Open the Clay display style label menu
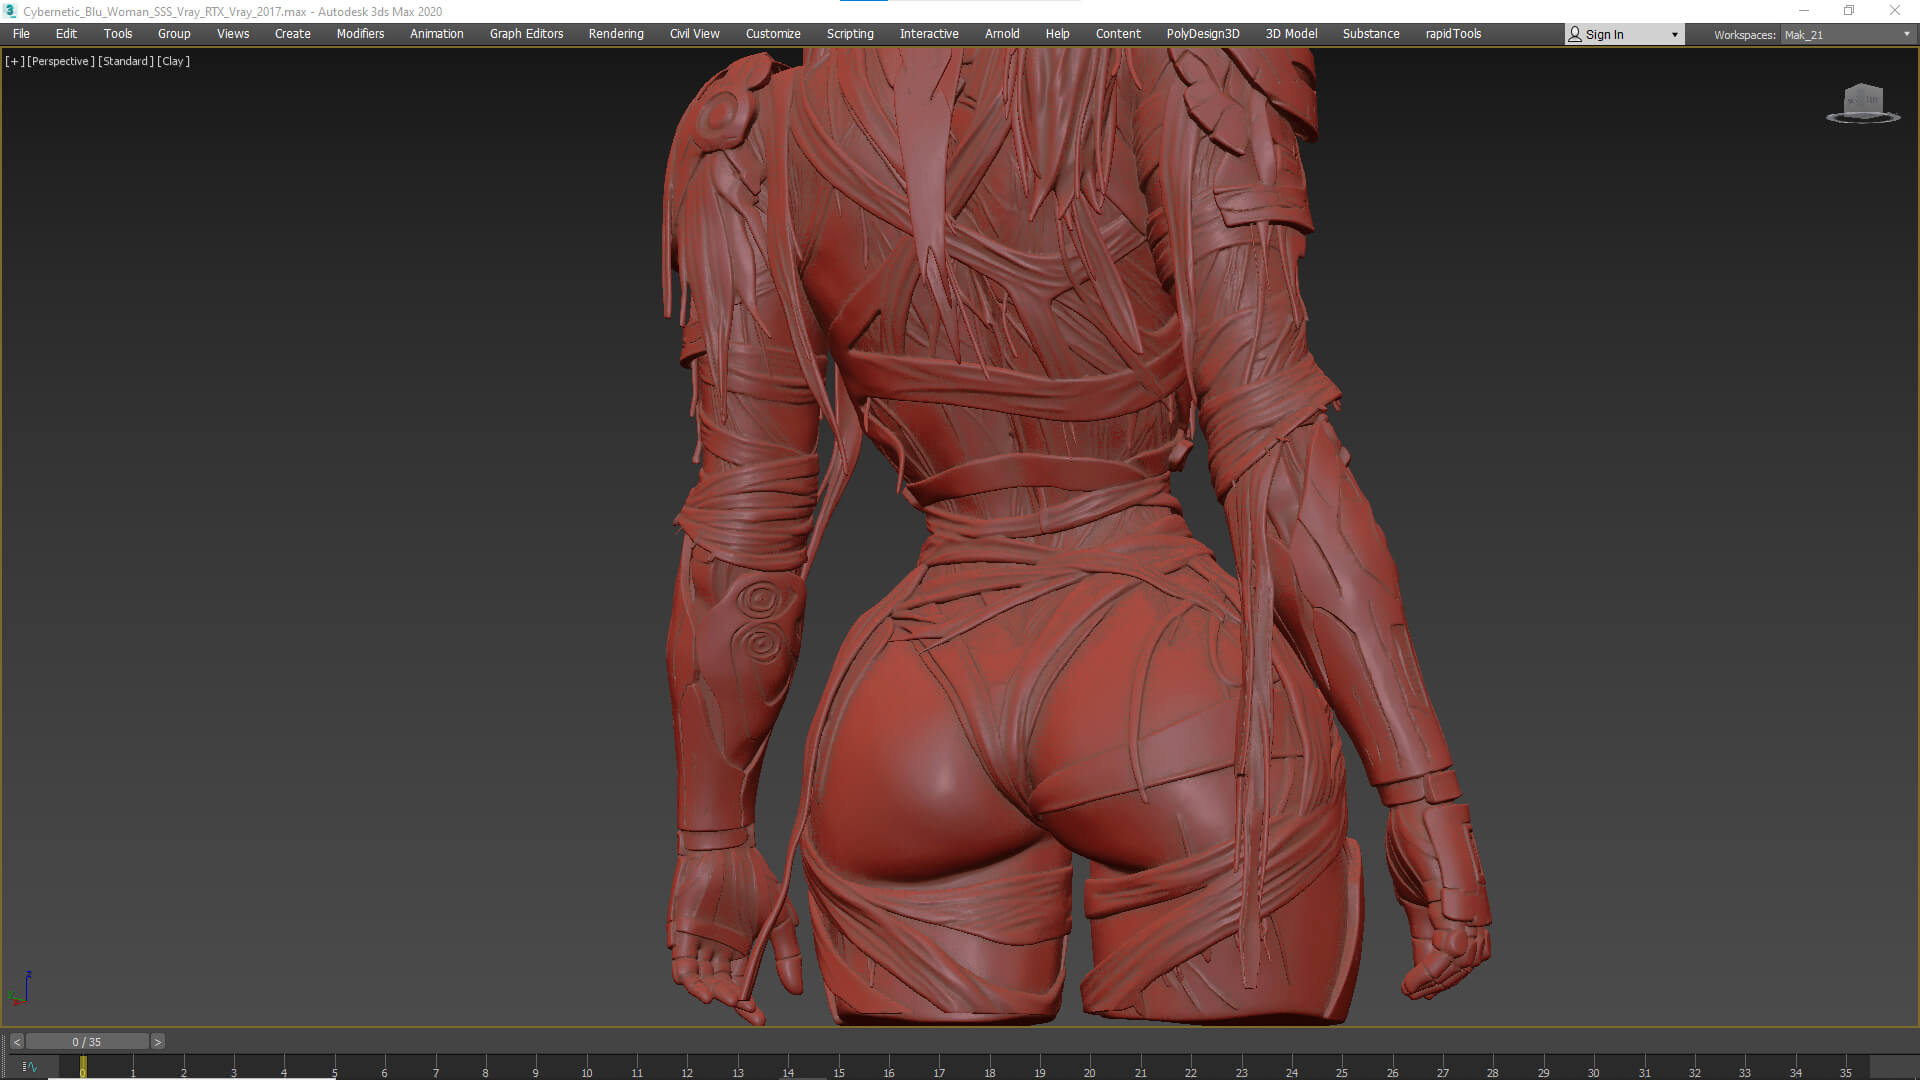This screenshot has height=1080, width=1920. 174,61
